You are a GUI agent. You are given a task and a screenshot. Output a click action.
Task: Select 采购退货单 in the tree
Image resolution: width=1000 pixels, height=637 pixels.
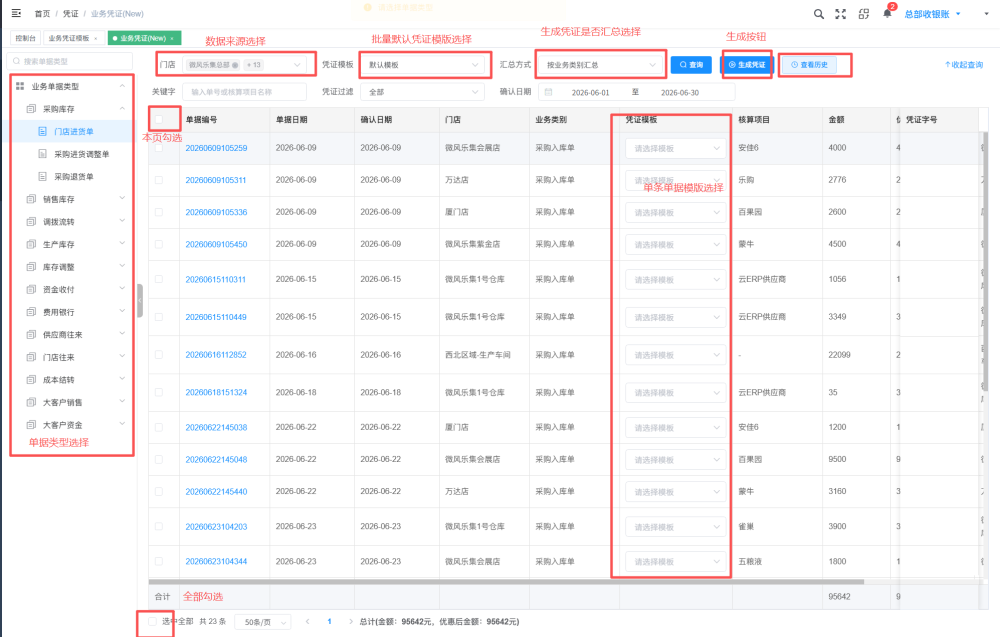[73, 177]
